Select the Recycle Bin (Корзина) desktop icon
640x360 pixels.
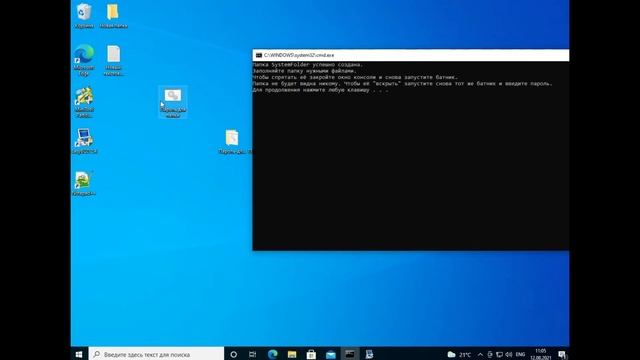pyautogui.click(x=84, y=16)
